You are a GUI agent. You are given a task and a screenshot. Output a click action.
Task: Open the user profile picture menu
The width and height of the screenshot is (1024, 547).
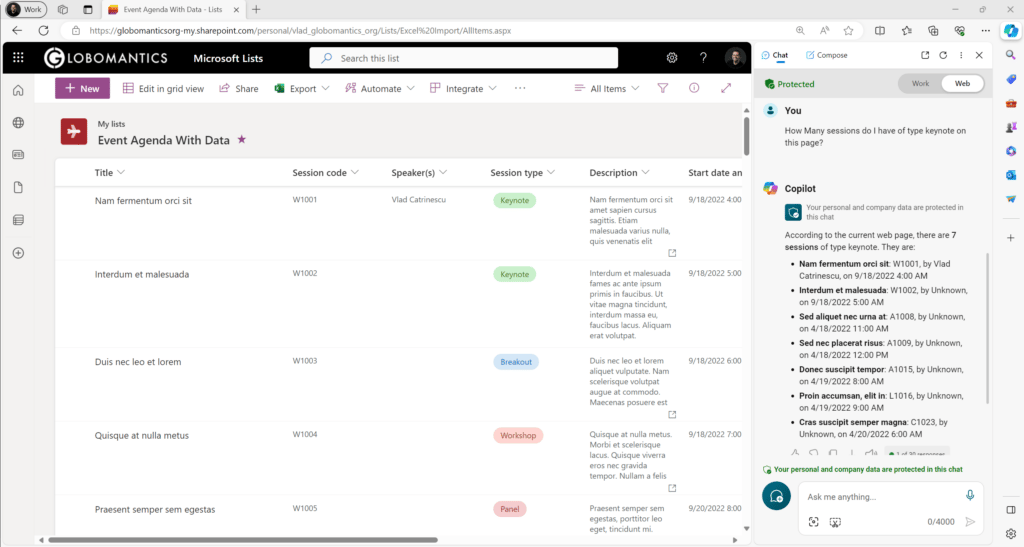click(x=735, y=57)
